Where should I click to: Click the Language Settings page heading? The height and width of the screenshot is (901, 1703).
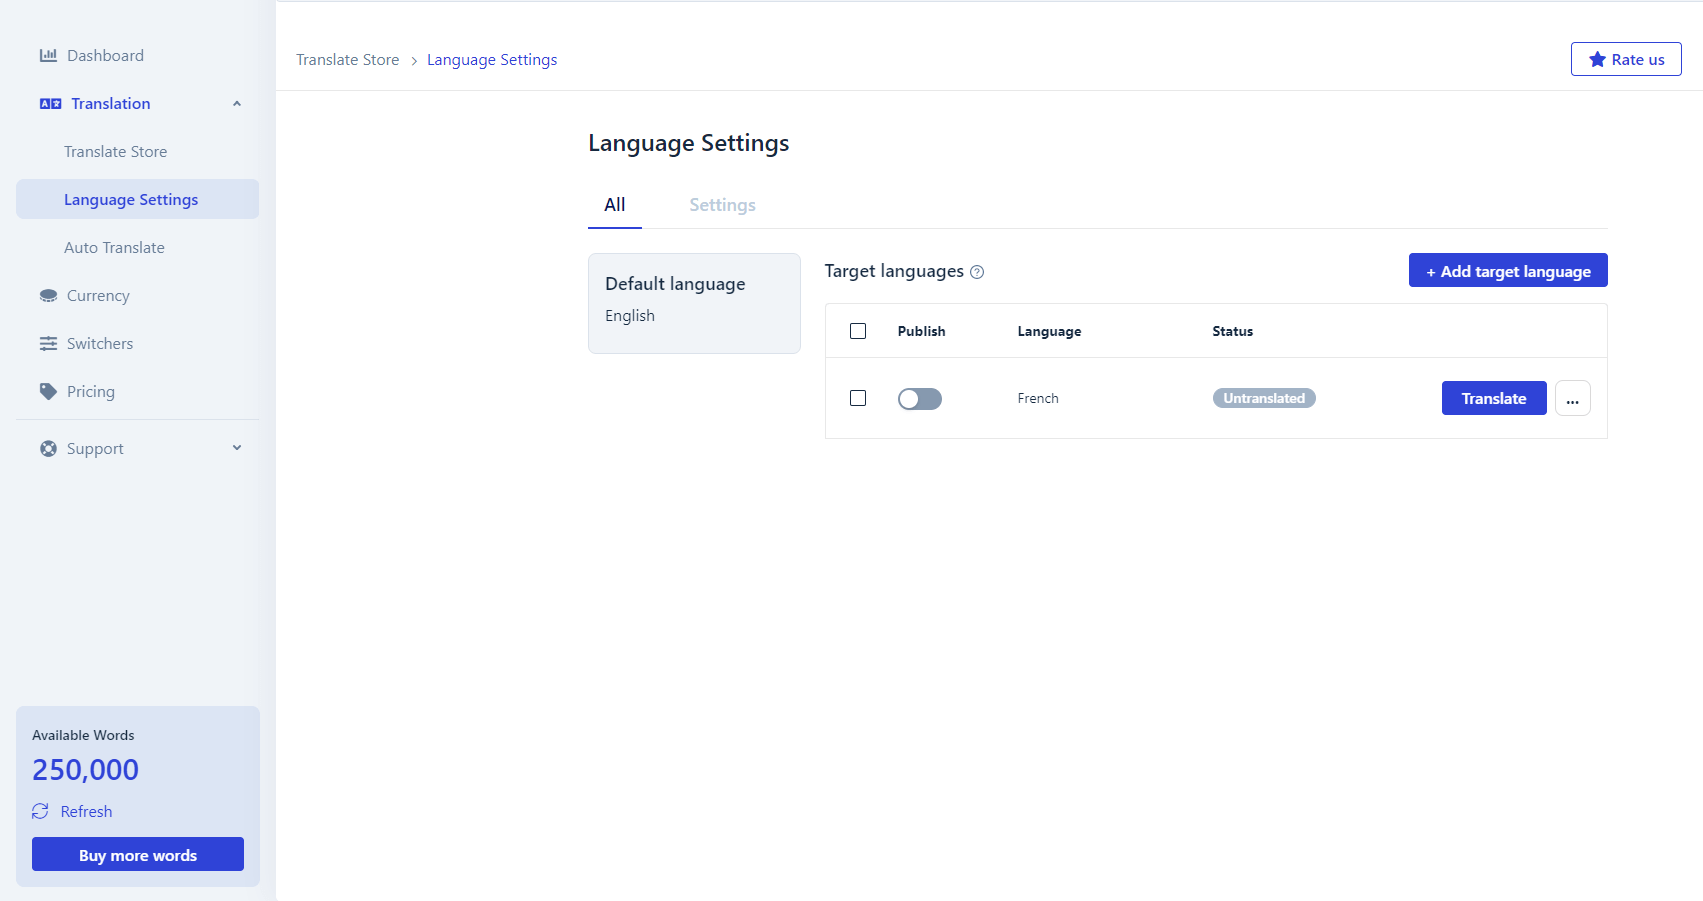688,143
